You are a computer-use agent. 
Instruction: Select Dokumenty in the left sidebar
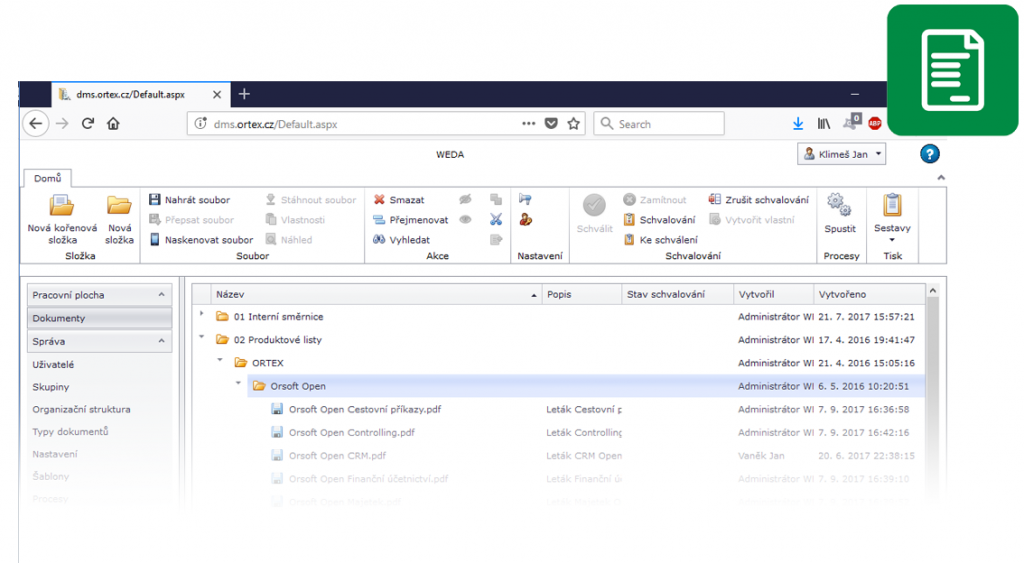pos(59,318)
